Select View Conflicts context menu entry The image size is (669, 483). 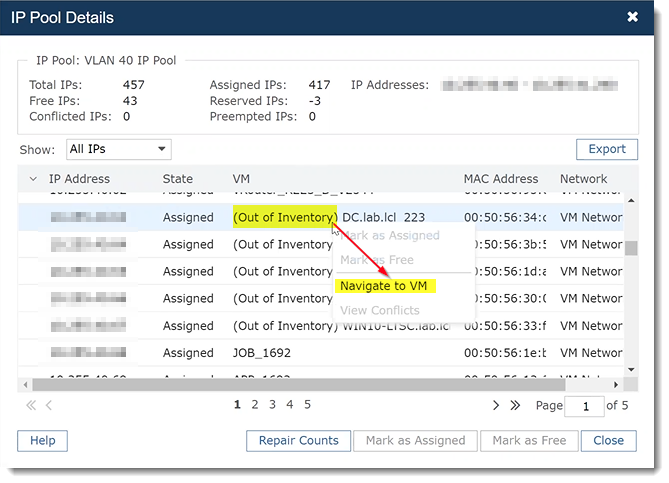tap(380, 310)
